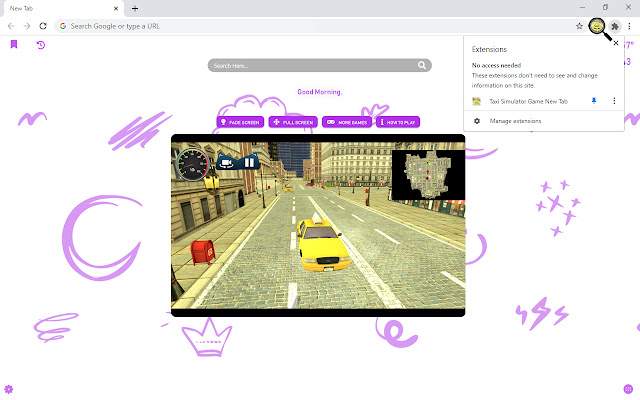Click the Google logo in the address bar
The width and height of the screenshot is (640, 400).
[x=63, y=26]
